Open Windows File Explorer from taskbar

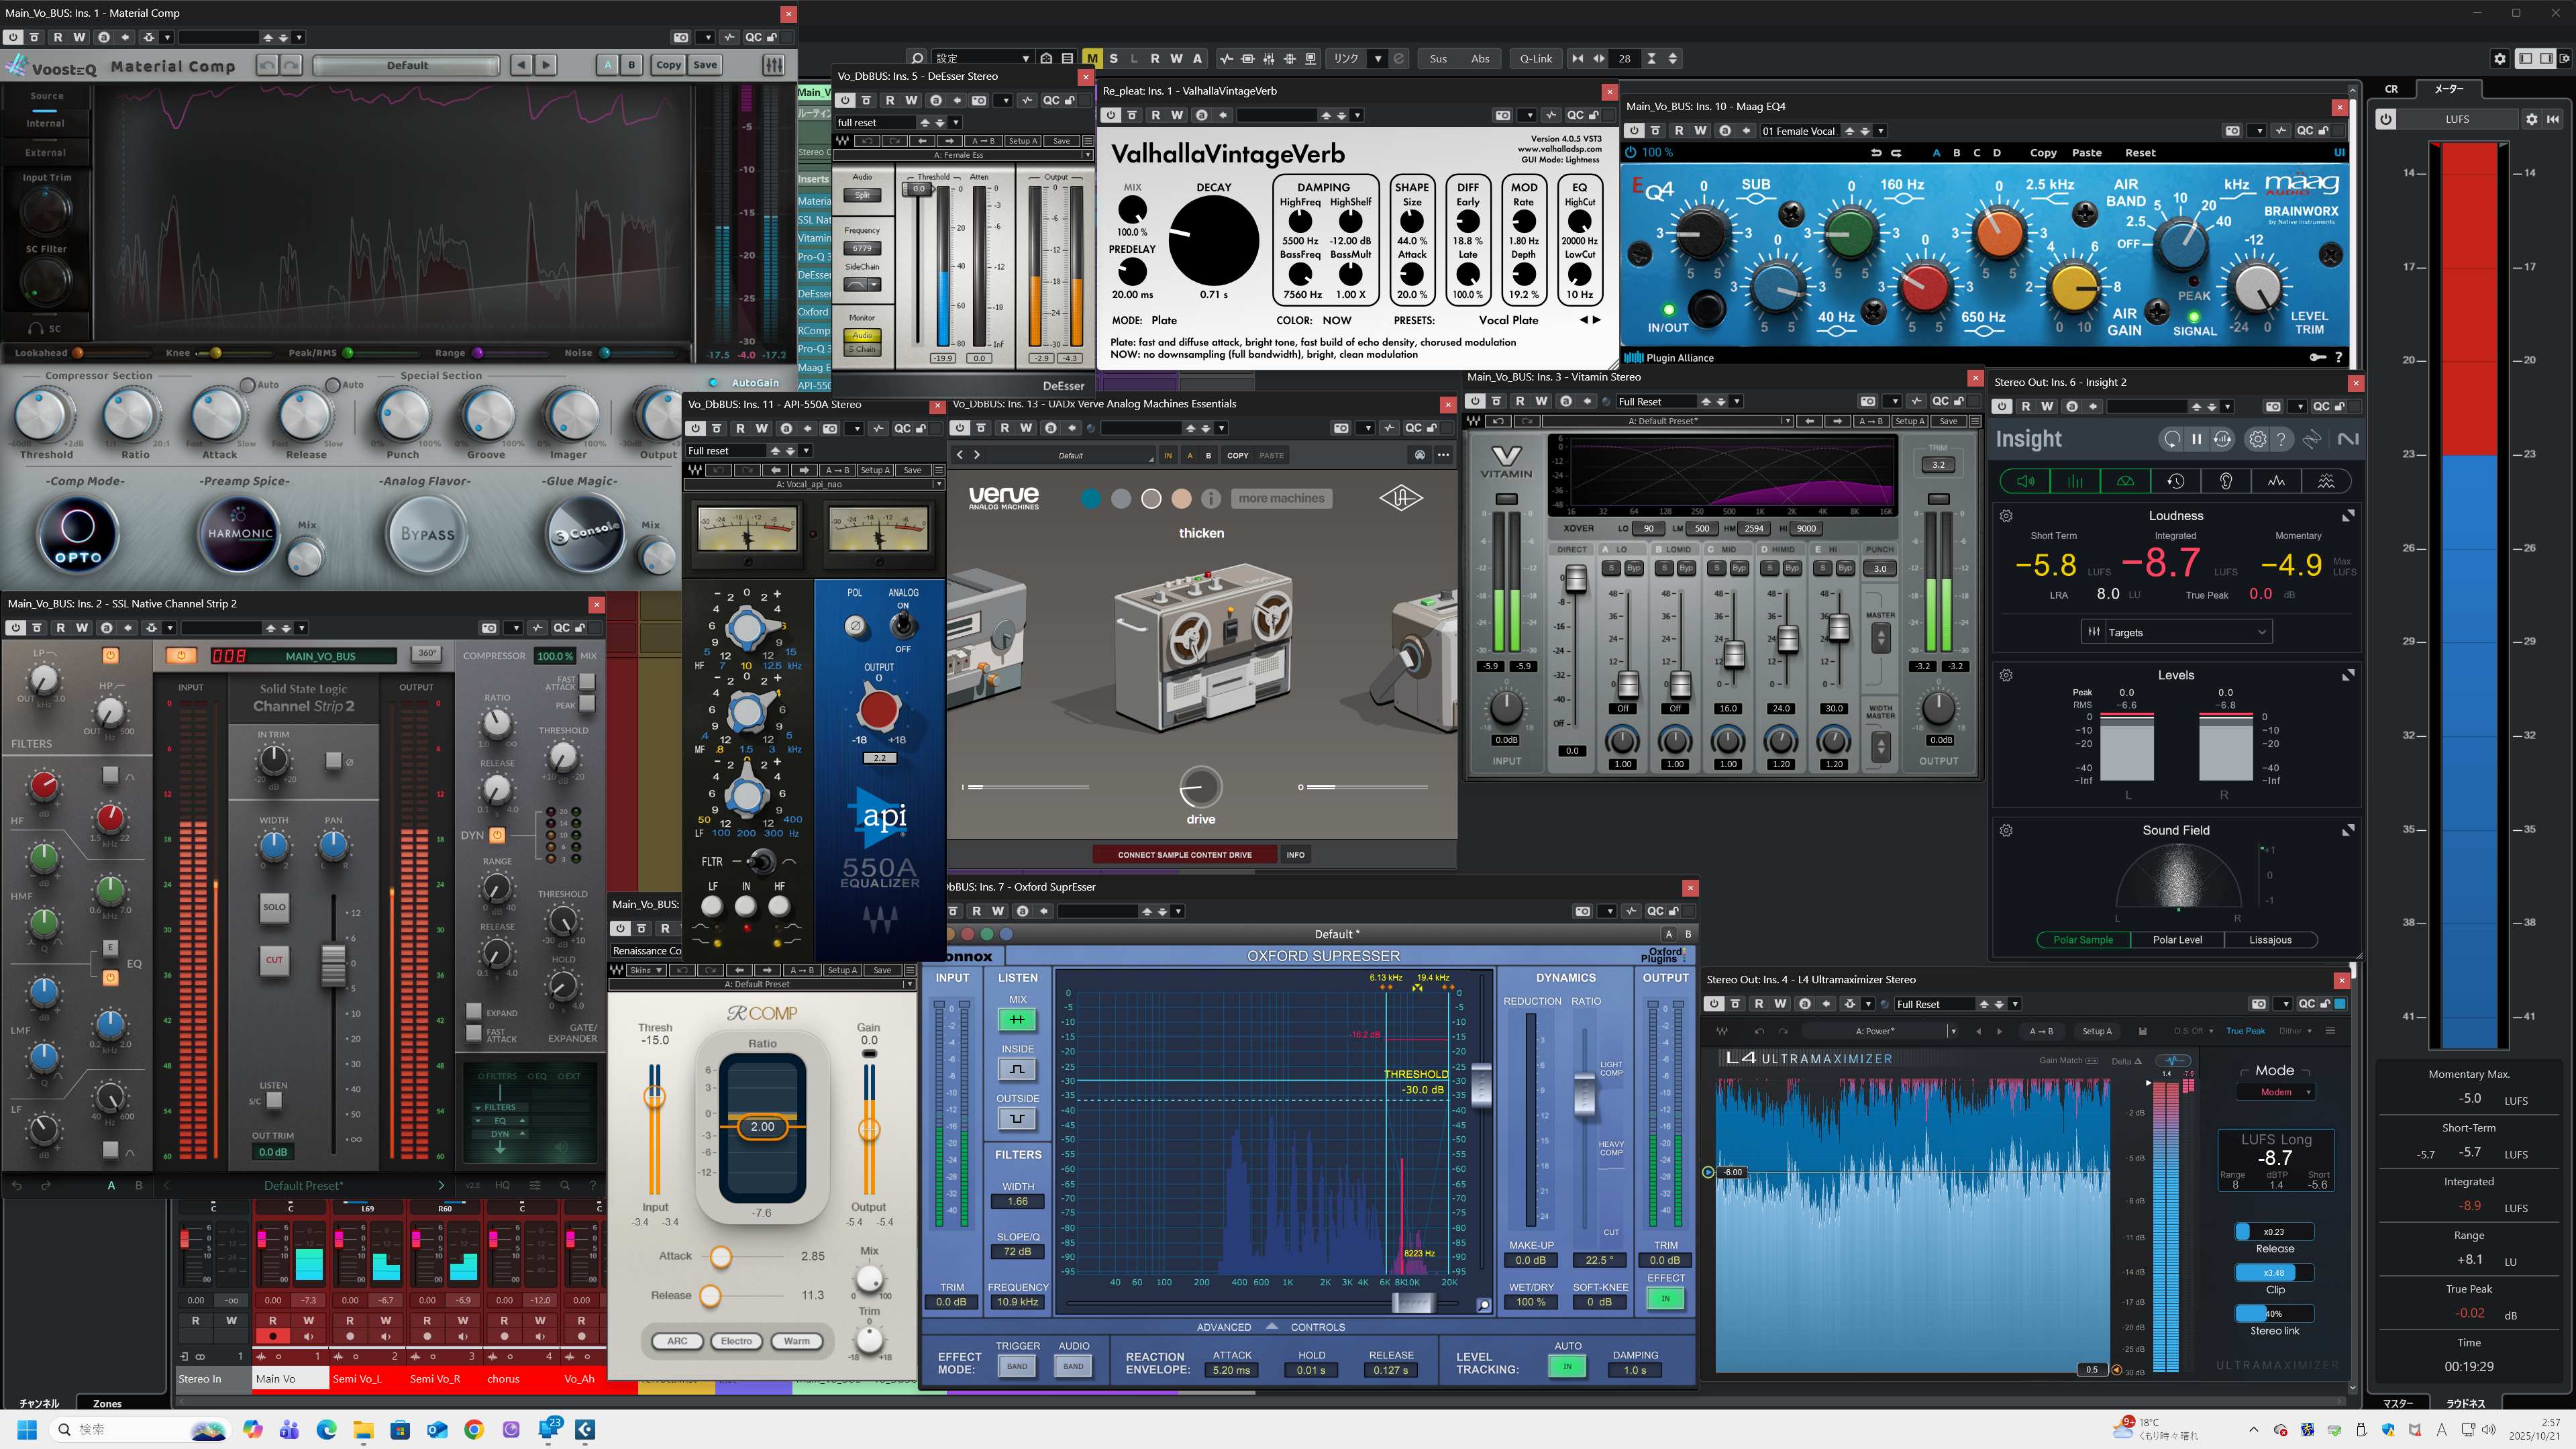click(363, 1430)
